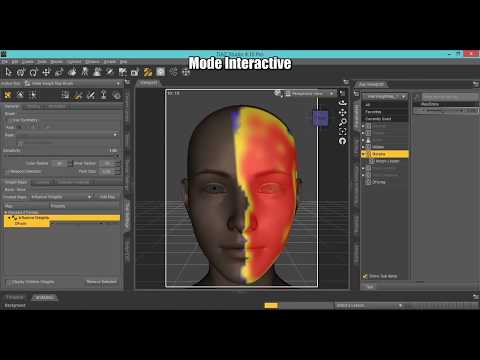Select the highlighted orange paint brush mode icon
Screen dimensions: 480x360
[x=78, y=95]
